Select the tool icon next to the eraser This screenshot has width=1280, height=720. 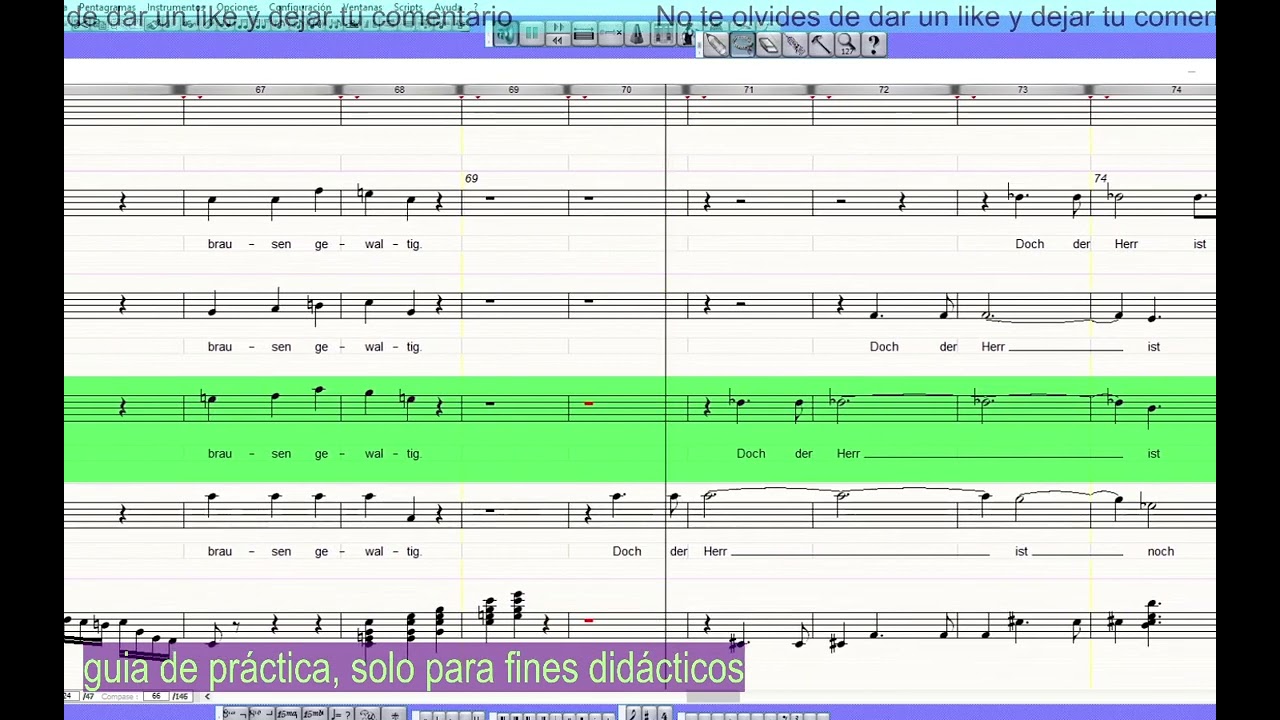coord(794,44)
